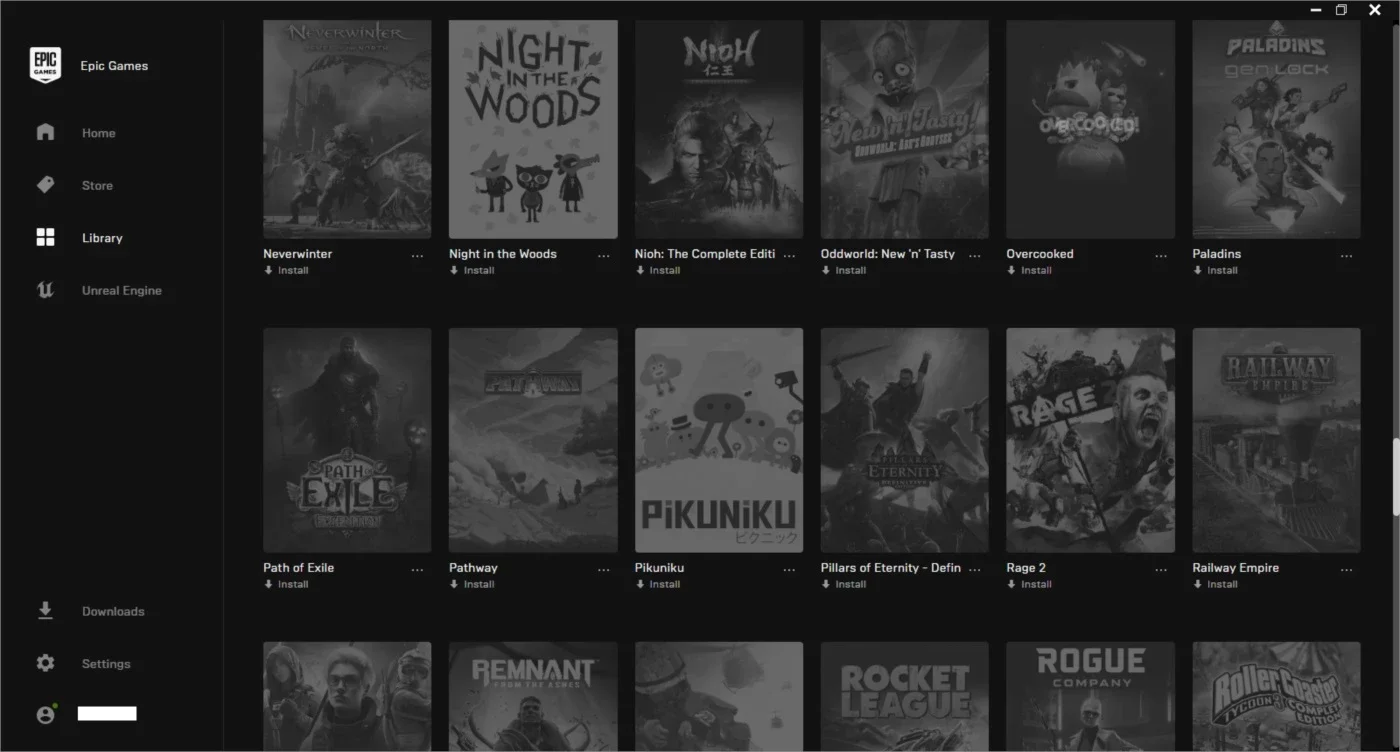The width and height of the screenshot is (1400, 752).
Task: Click the Library grid icon
Action: click(45, 237)
